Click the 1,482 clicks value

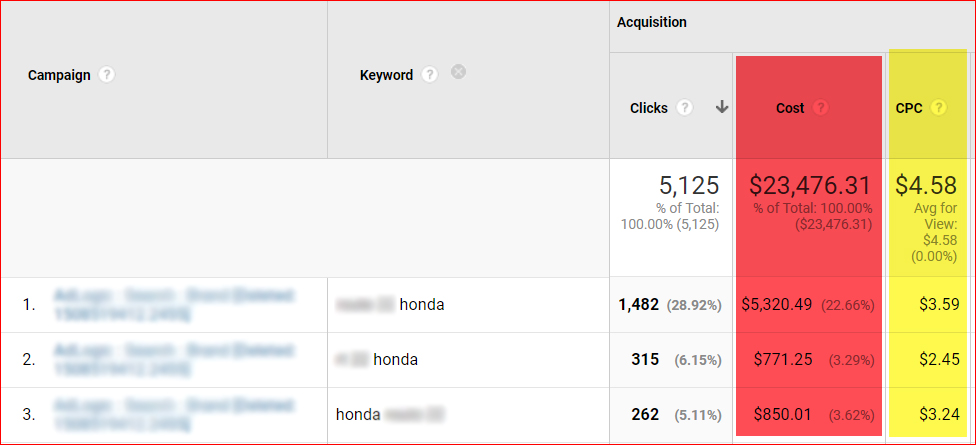[641, 305]
